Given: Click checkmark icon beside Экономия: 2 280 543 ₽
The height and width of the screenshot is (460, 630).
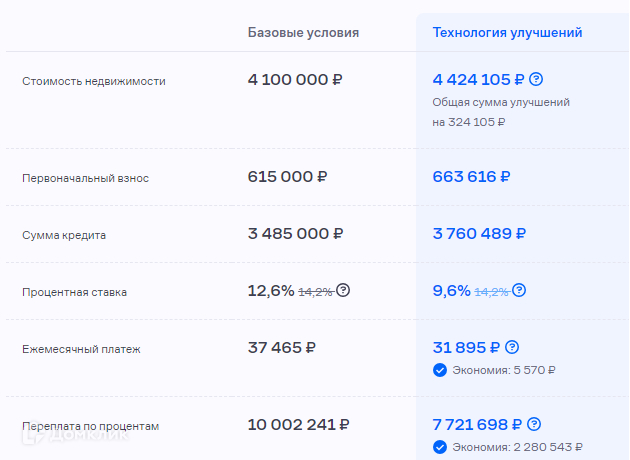Looking at the screenshot, I should [x=440, y=447].
